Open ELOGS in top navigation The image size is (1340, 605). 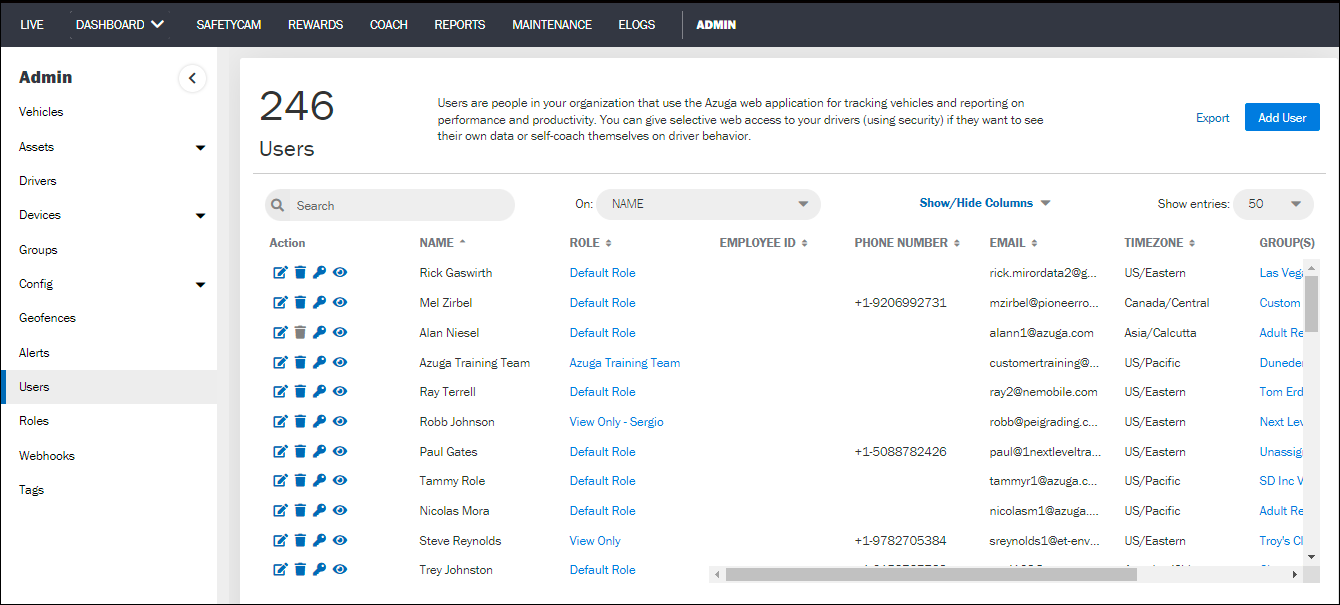(x=637, y=25)
